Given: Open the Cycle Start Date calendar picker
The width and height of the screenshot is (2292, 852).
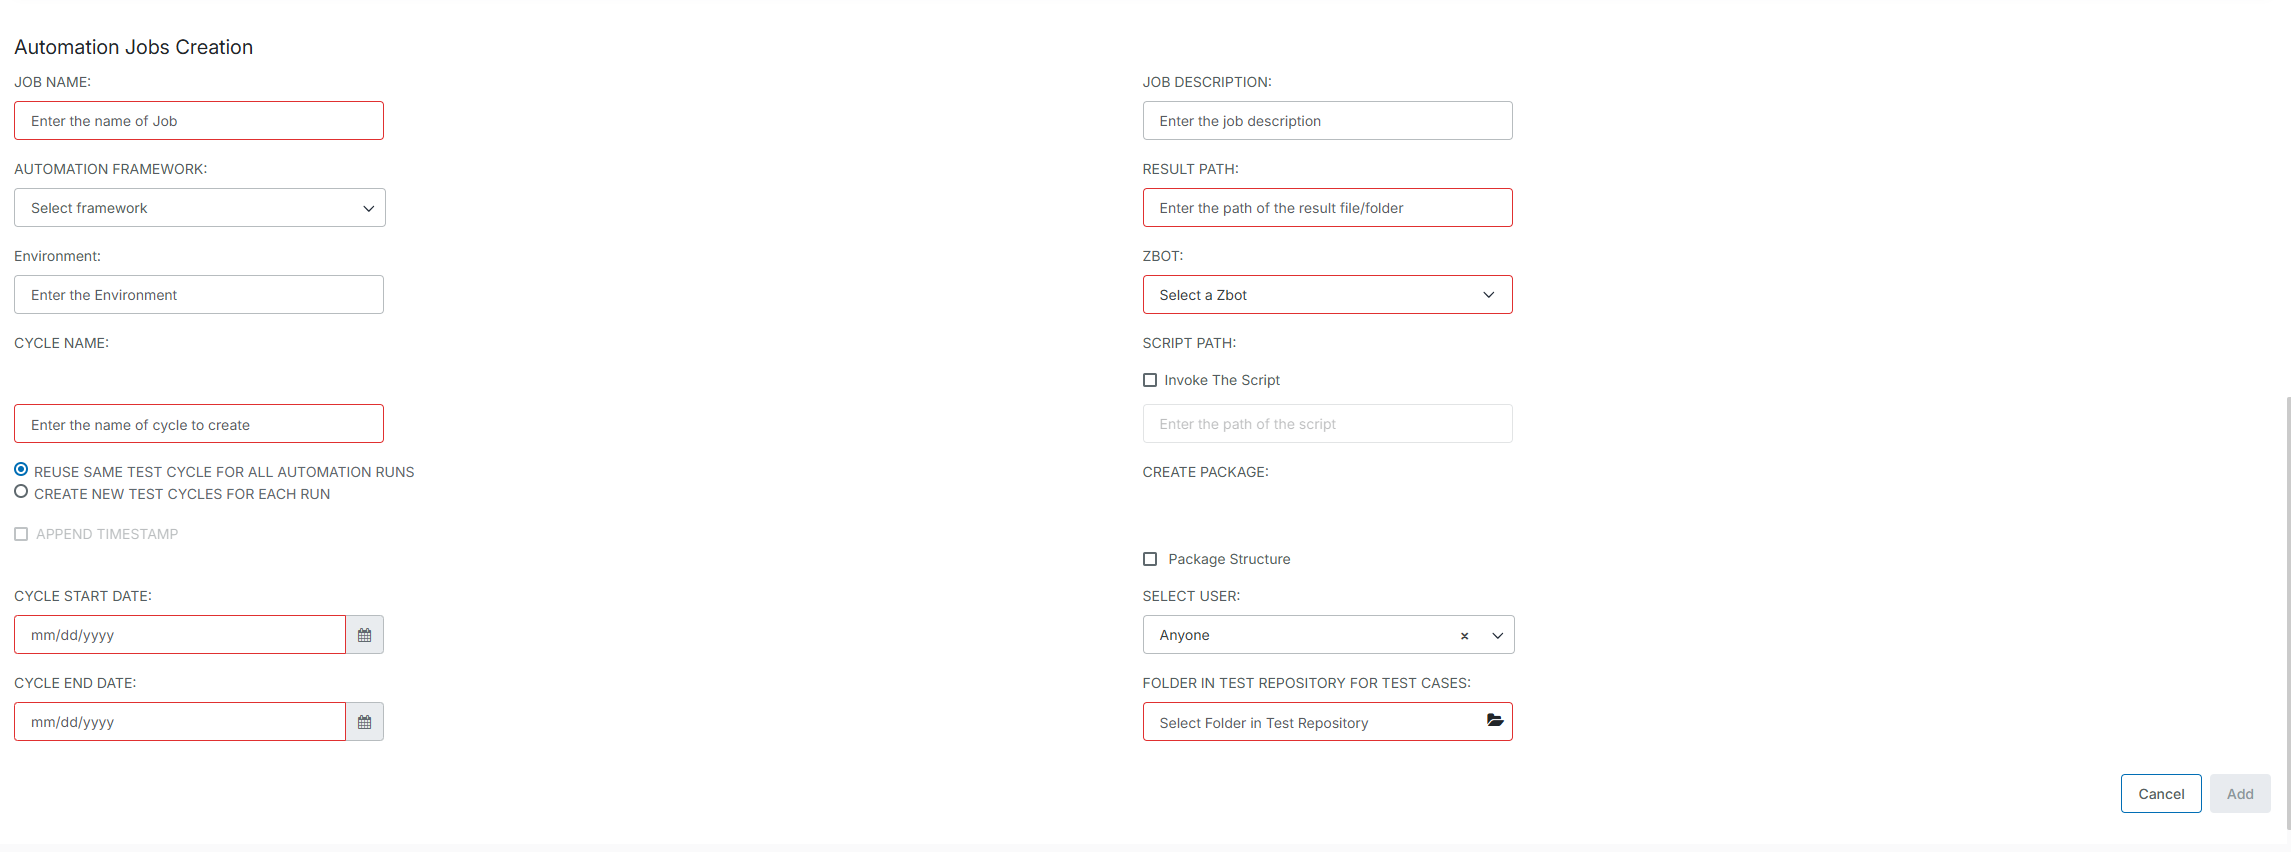Looking at the screenshot, I should click(x=365, y=635).
